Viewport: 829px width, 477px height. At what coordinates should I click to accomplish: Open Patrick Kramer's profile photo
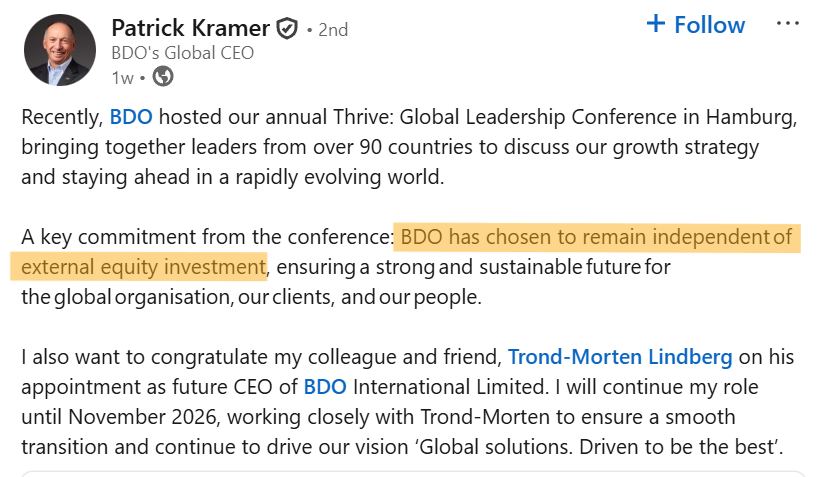[x=60, y=50]
